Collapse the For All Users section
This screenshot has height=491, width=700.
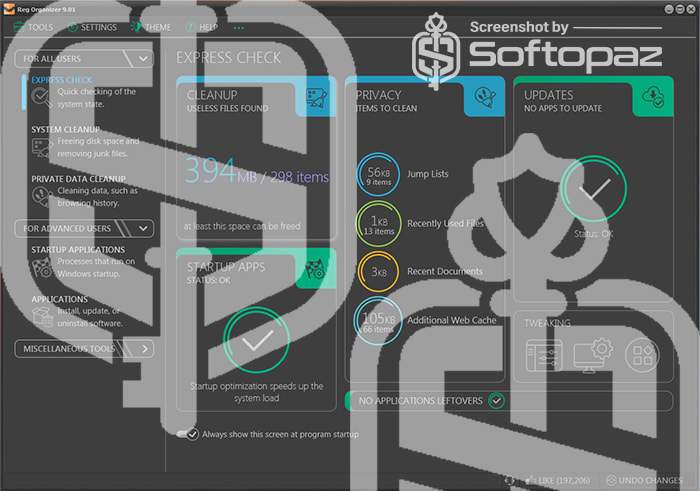click(x=84, y=59)
